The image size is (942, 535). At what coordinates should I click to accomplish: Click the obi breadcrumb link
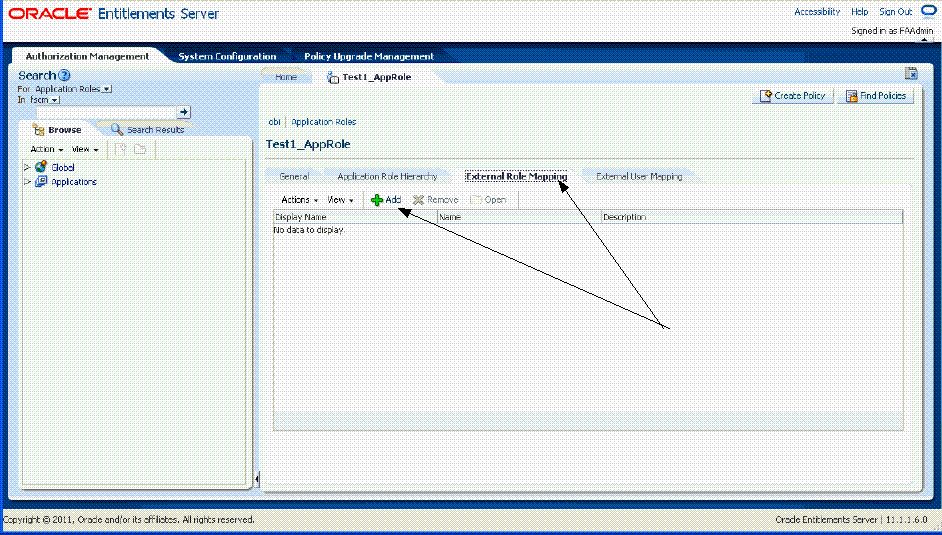click(275, 122)
